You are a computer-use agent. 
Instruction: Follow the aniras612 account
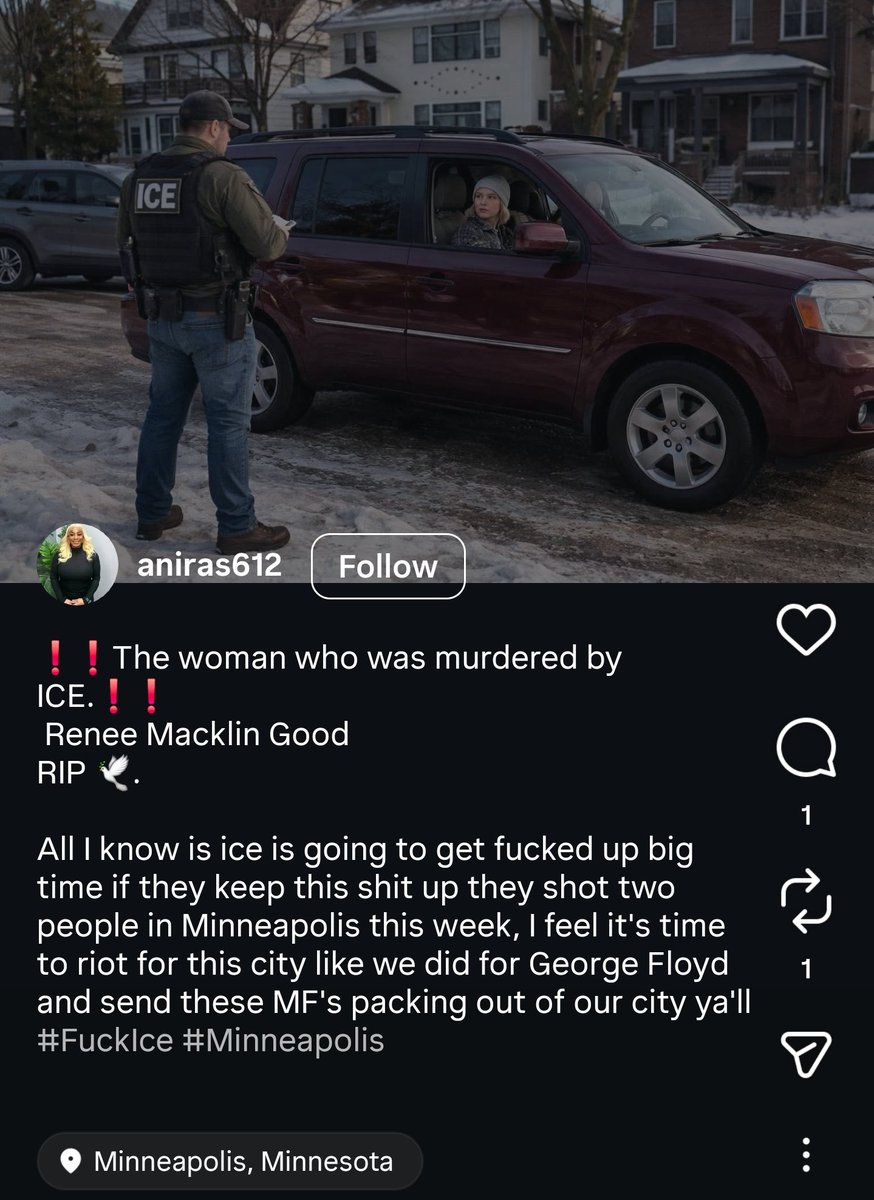point(388,566)
